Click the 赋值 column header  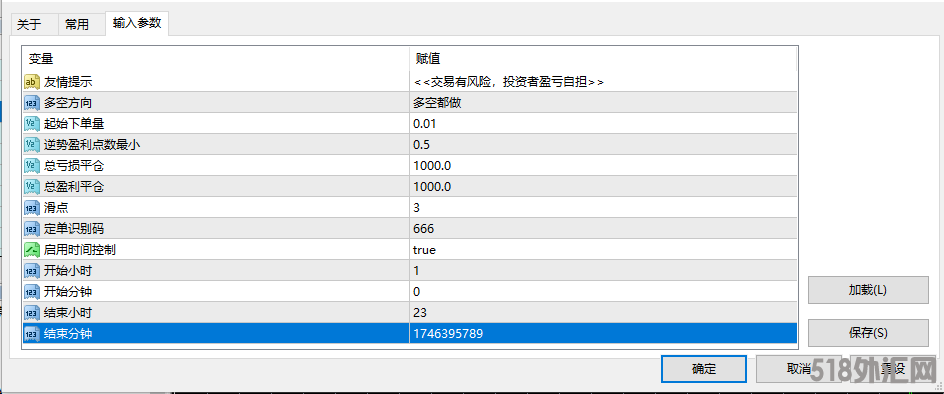603,58
